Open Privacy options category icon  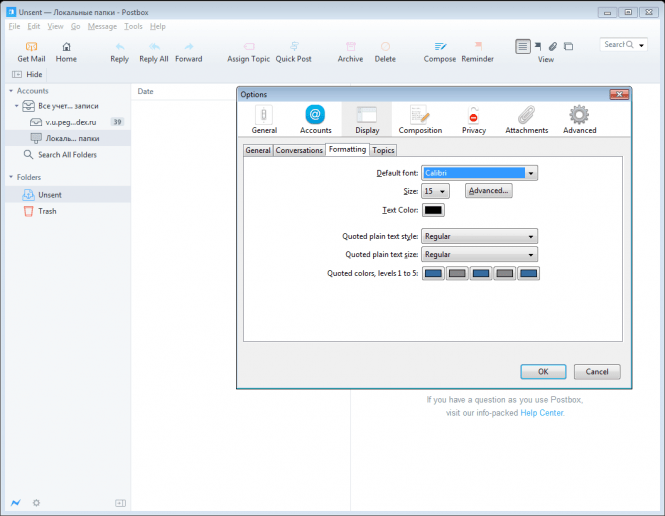(474, 115)
